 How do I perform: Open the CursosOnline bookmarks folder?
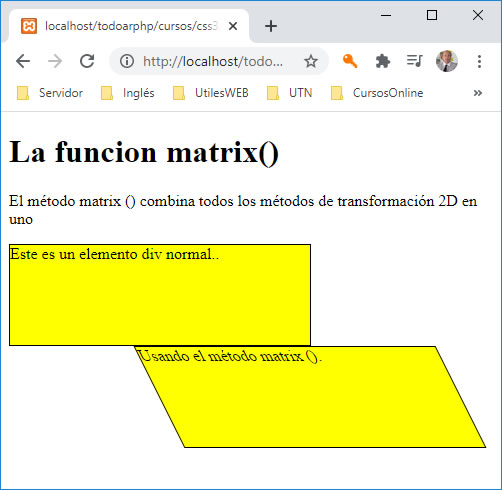pyautogui.click(x=377, y=93)
